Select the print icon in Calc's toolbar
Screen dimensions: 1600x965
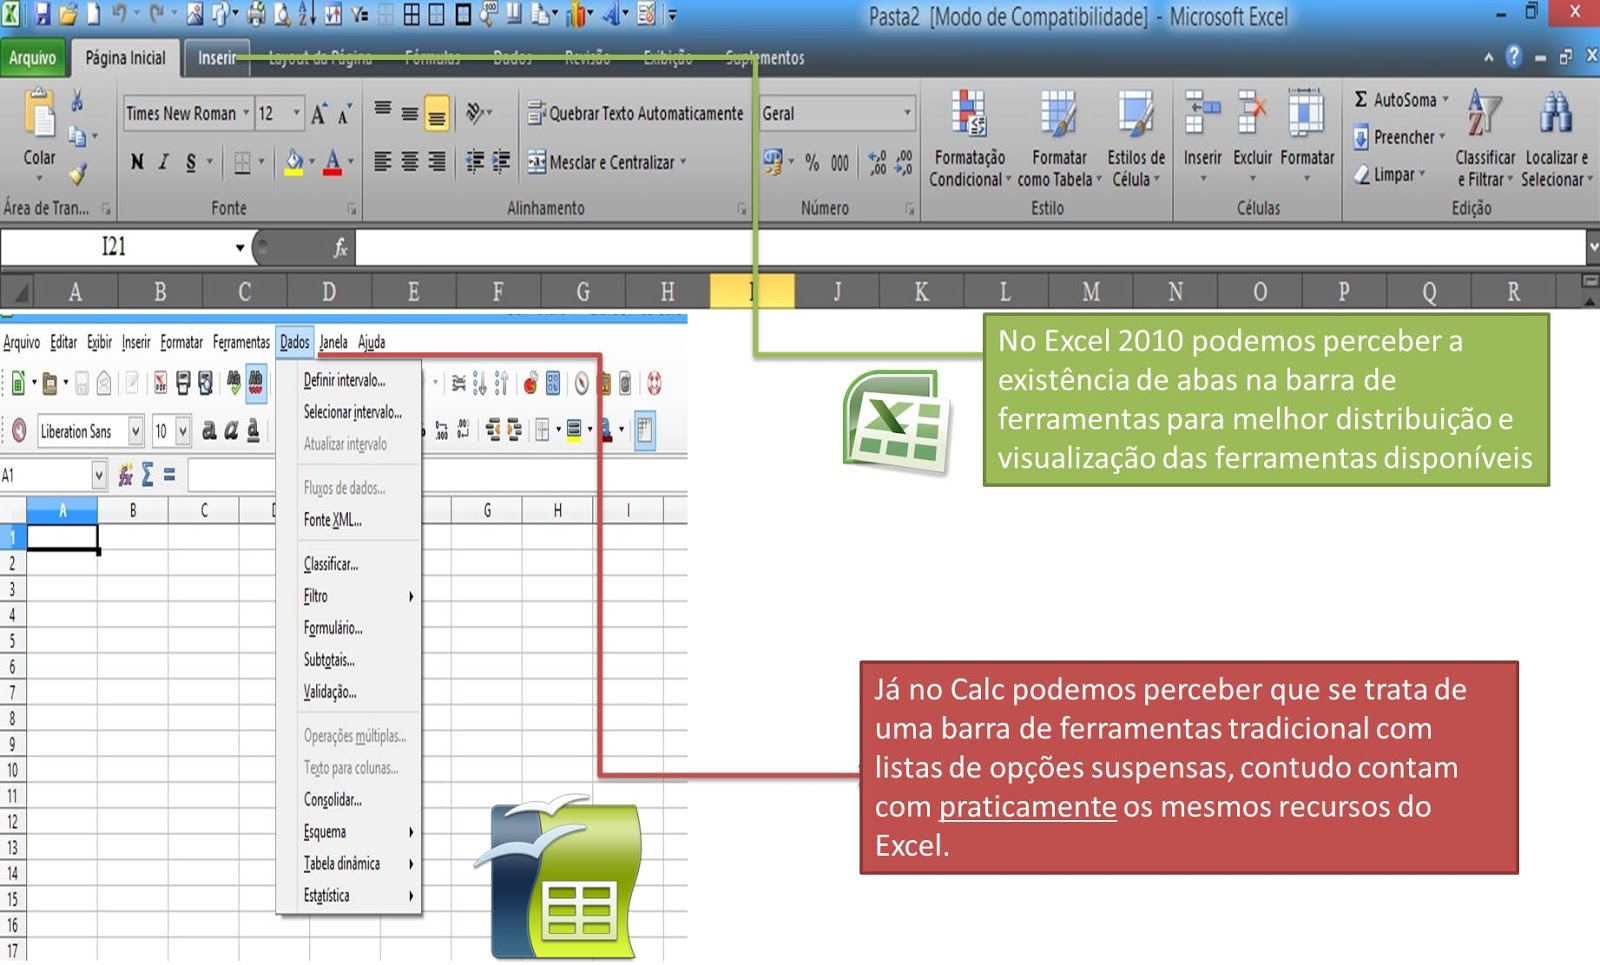tap(185, 380)
